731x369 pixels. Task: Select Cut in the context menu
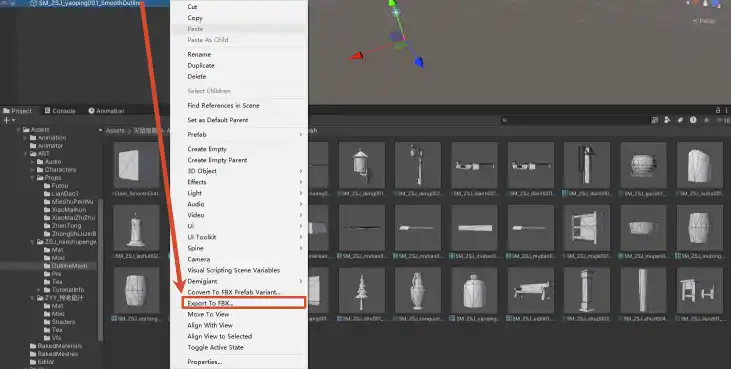point(239,7)
